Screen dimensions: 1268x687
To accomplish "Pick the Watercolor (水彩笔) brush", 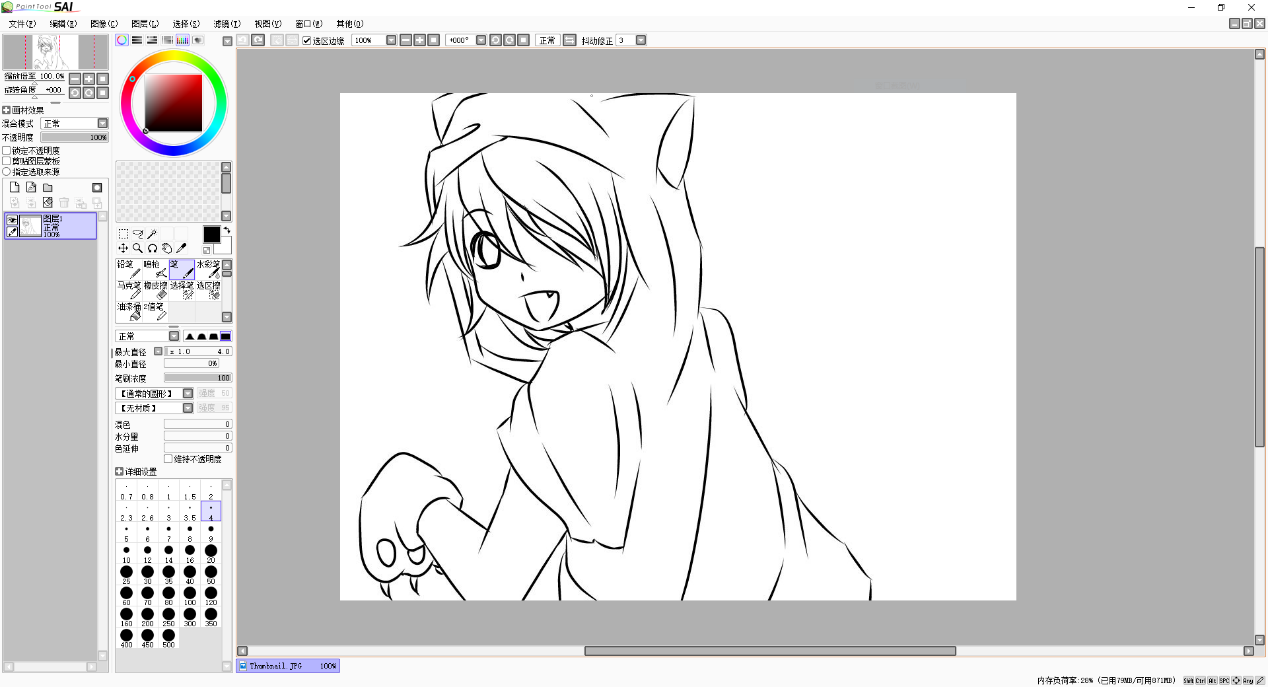I will [209, 269].
